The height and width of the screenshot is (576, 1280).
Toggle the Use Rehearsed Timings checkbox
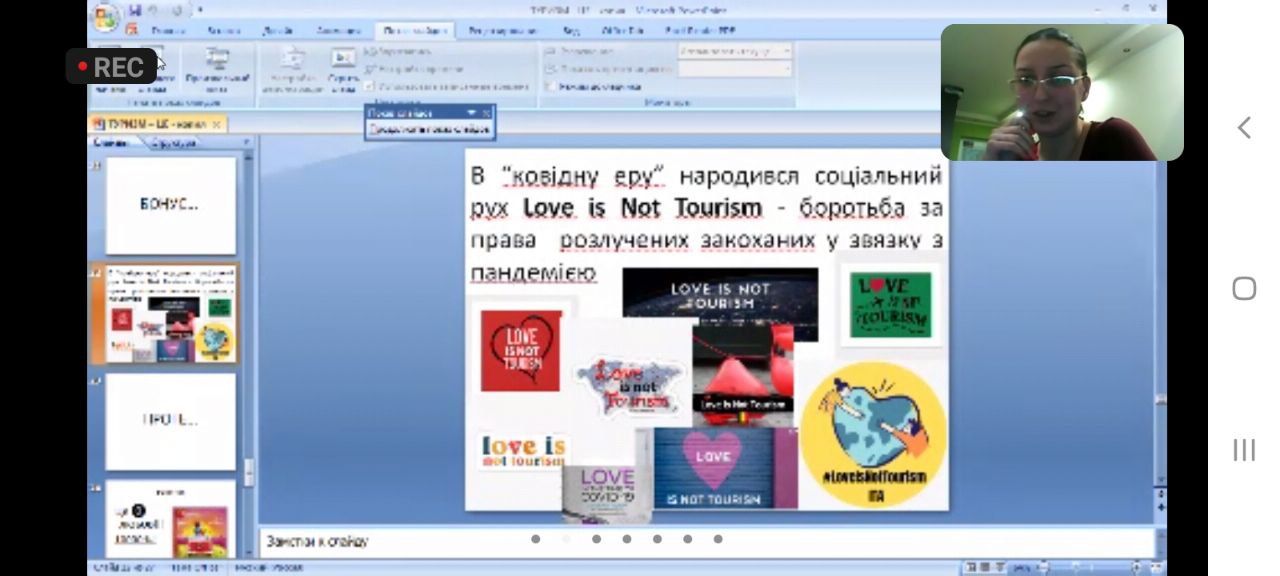pos(368,87)
